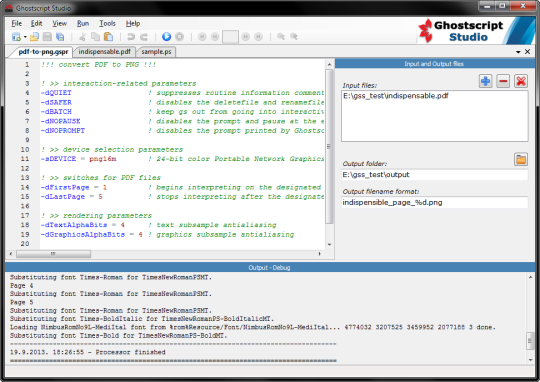Click the Paste clipboard toolbar icon
The height and width of the screenshot is (382, 540).
click(x=108, y=37)
